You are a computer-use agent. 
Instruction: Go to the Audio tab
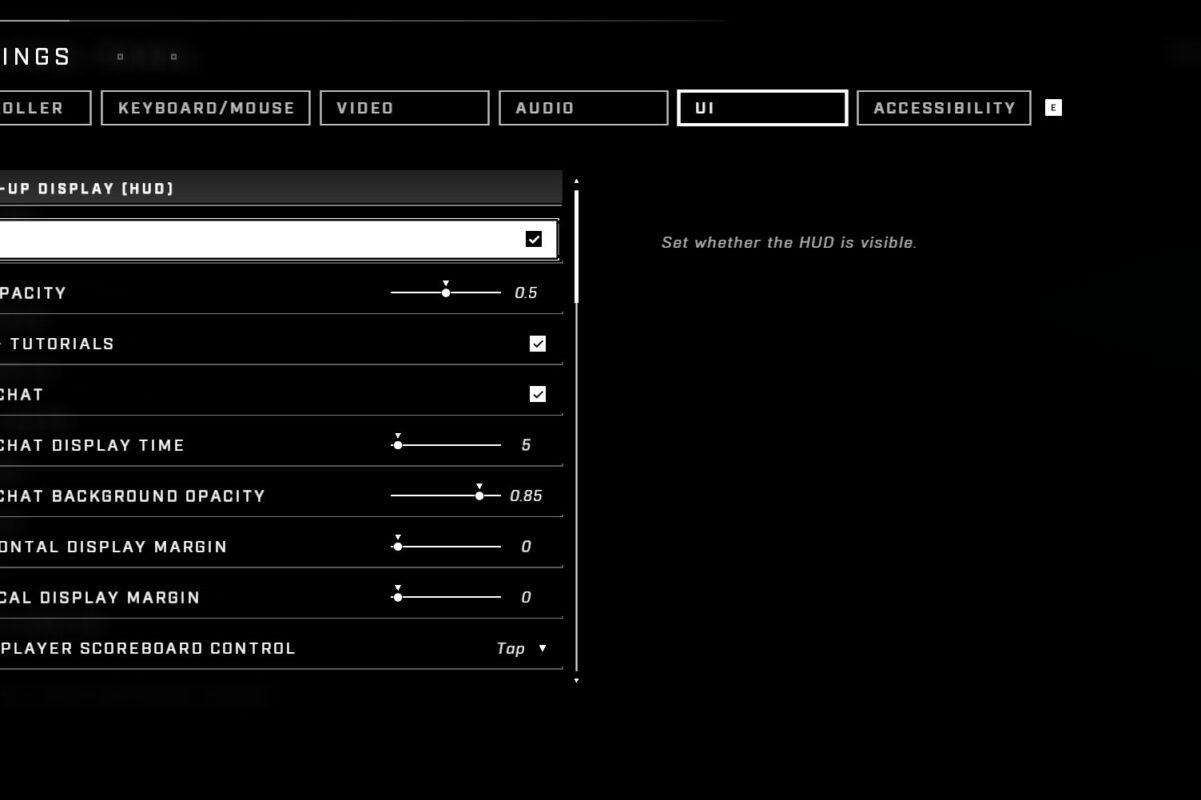(x=583, y=108)
